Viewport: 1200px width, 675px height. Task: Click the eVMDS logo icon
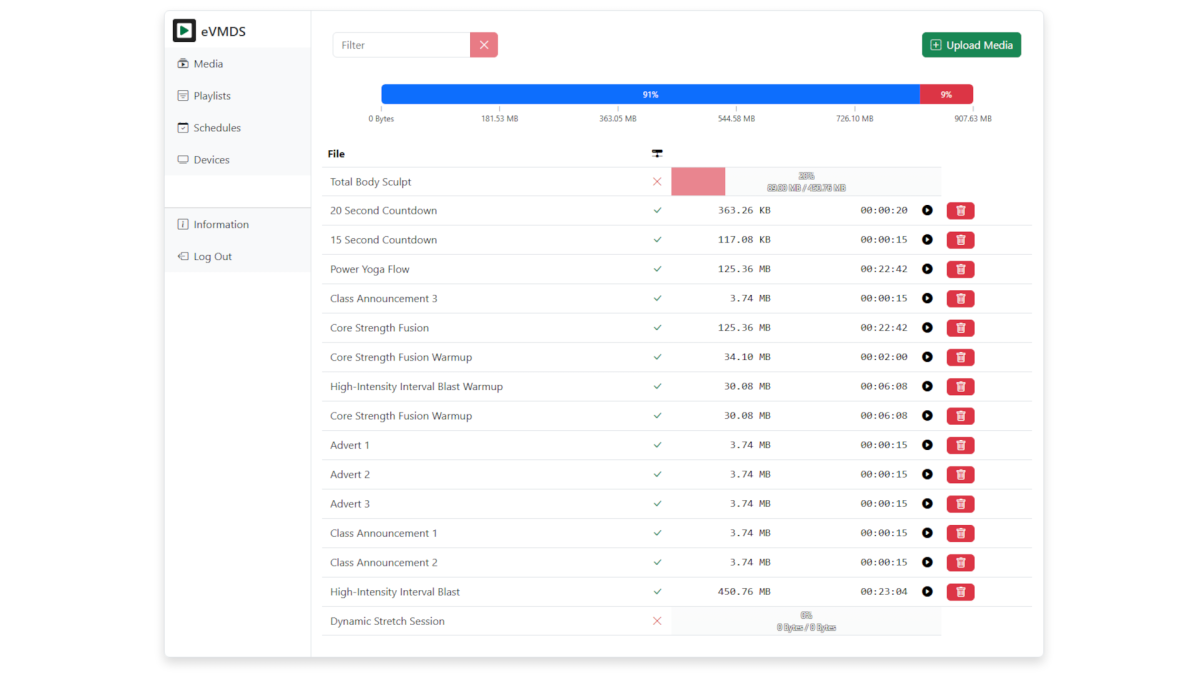point(184,31)
